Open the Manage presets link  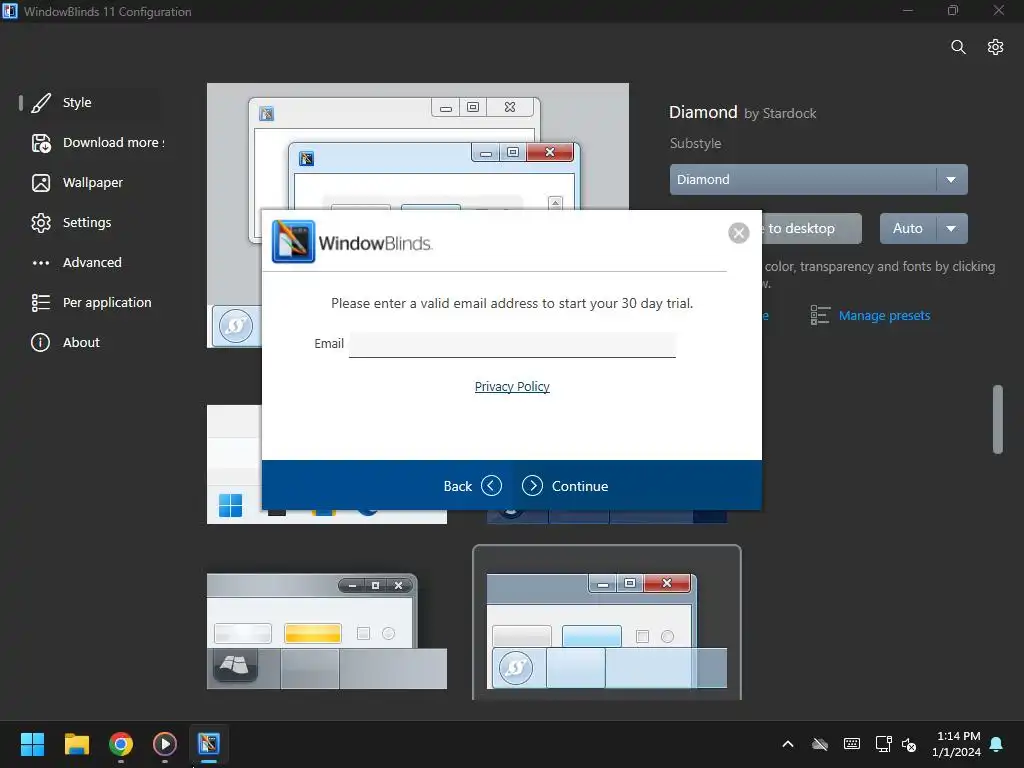click(x=884, y=315)
